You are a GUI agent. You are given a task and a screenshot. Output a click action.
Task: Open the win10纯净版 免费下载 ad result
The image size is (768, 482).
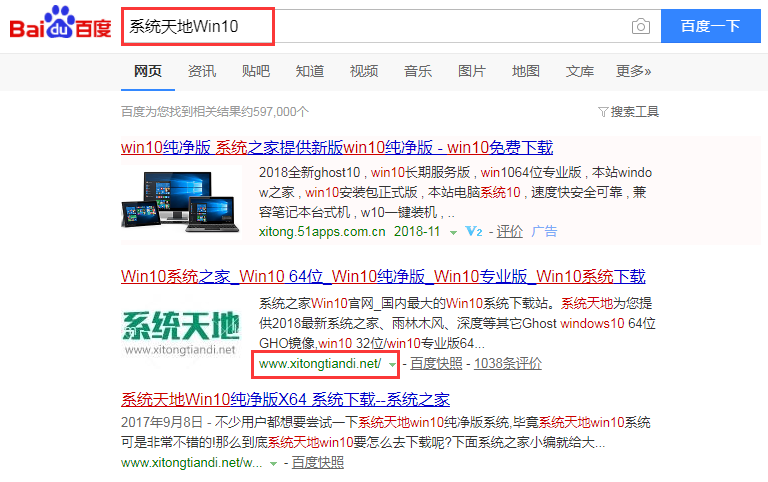337,148
